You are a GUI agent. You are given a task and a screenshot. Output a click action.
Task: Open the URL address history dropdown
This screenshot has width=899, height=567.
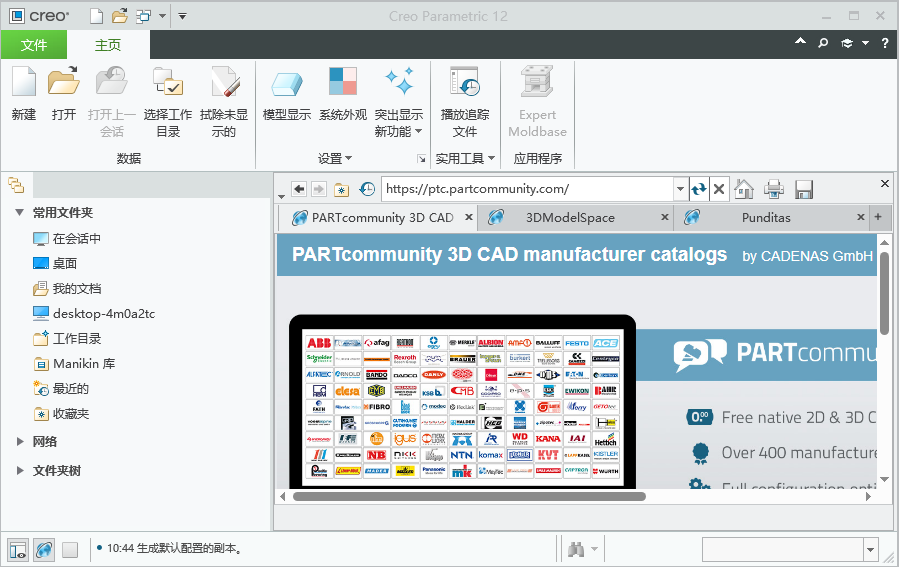click(680, 189)
